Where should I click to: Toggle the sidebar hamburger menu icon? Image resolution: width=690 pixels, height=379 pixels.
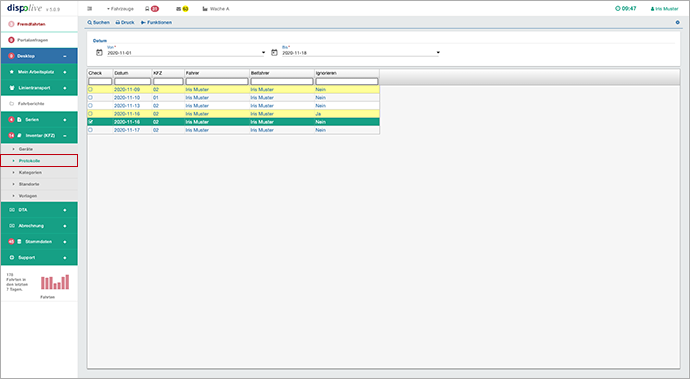tap(90, 9)
